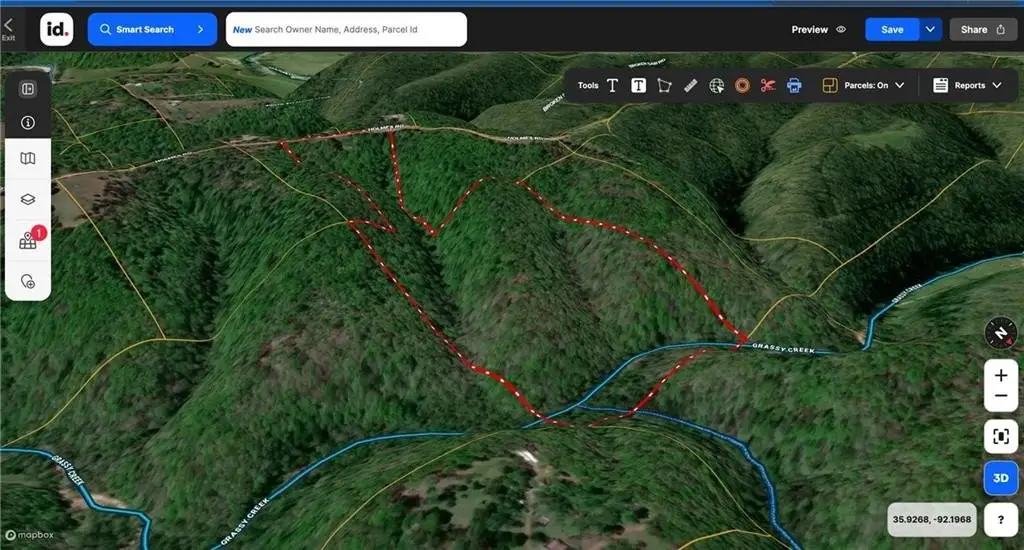The image size is (1024, 550).
Task: Toggle Preview eye icon
Action: coord(840,30)
